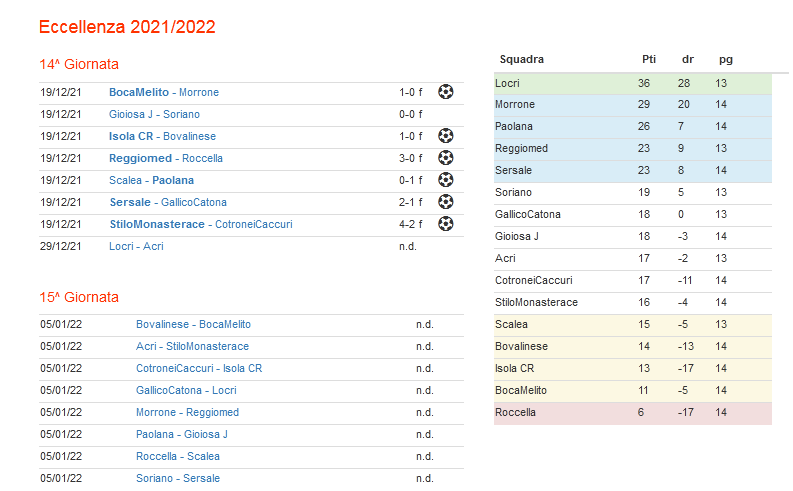
Task: Open the StiloMonasterace - CotroneiCaccuri match link
Action: point(201,225)
